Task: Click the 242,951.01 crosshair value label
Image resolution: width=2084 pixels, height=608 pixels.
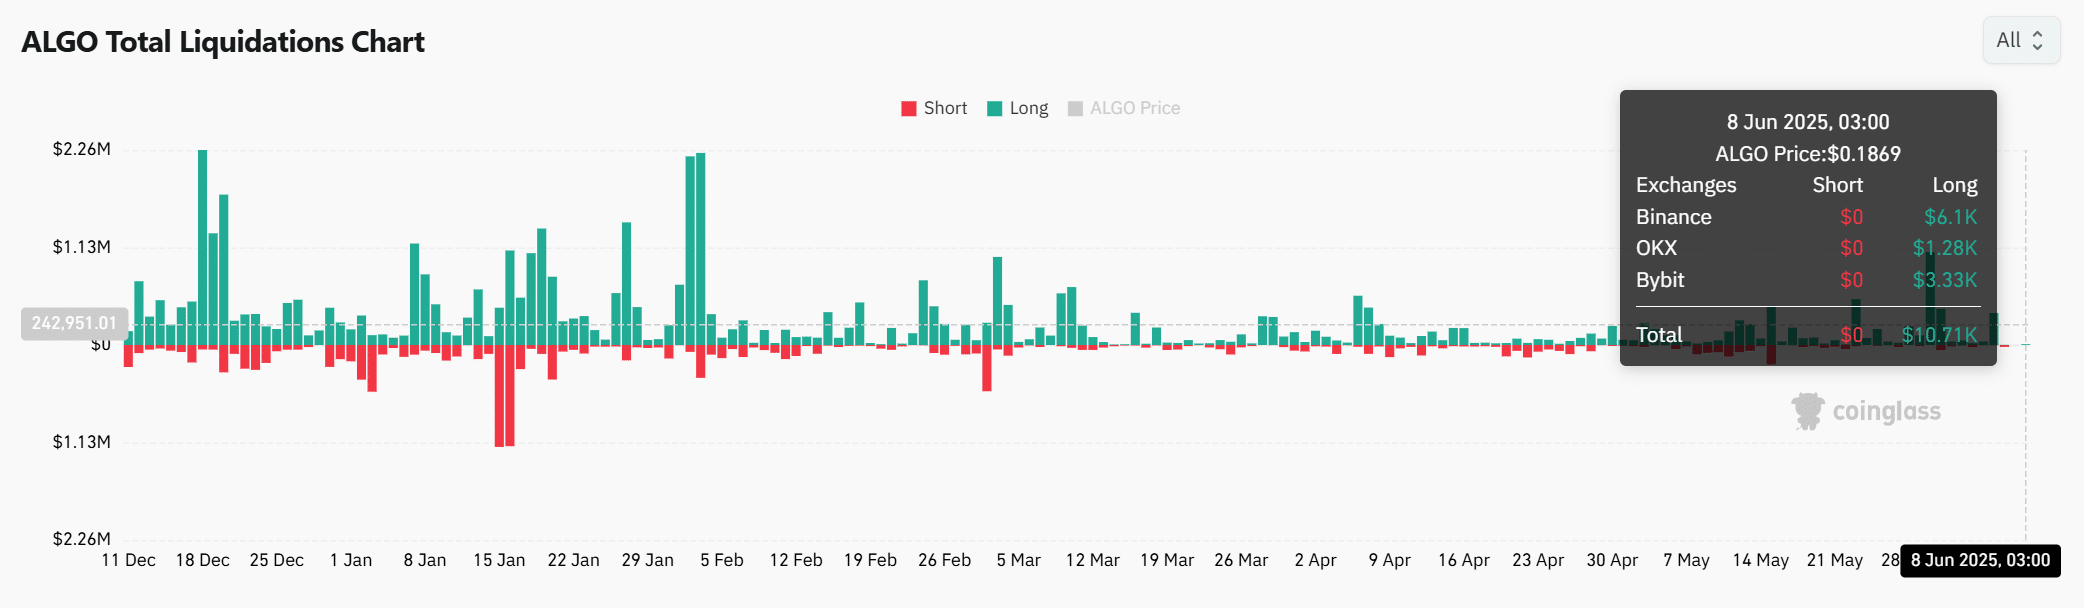Action: (x=74, y=323)
